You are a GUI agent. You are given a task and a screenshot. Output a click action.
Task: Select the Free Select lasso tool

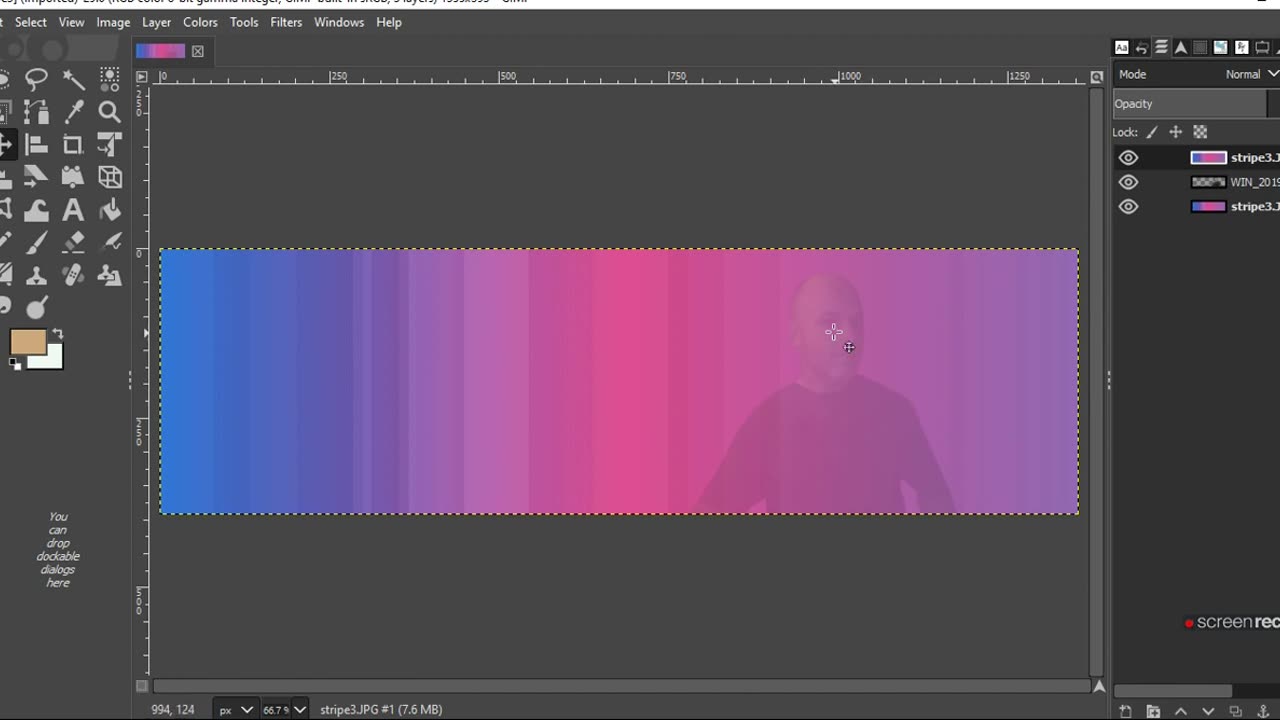[37, 79]
